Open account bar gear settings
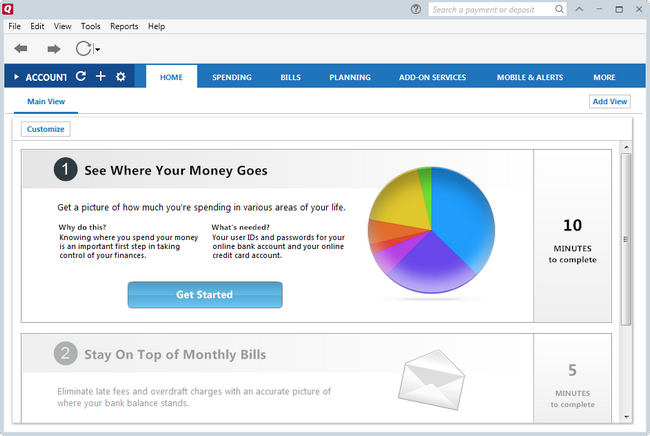The width and height of the screenshot is (650, 436). tap(120, 76)
